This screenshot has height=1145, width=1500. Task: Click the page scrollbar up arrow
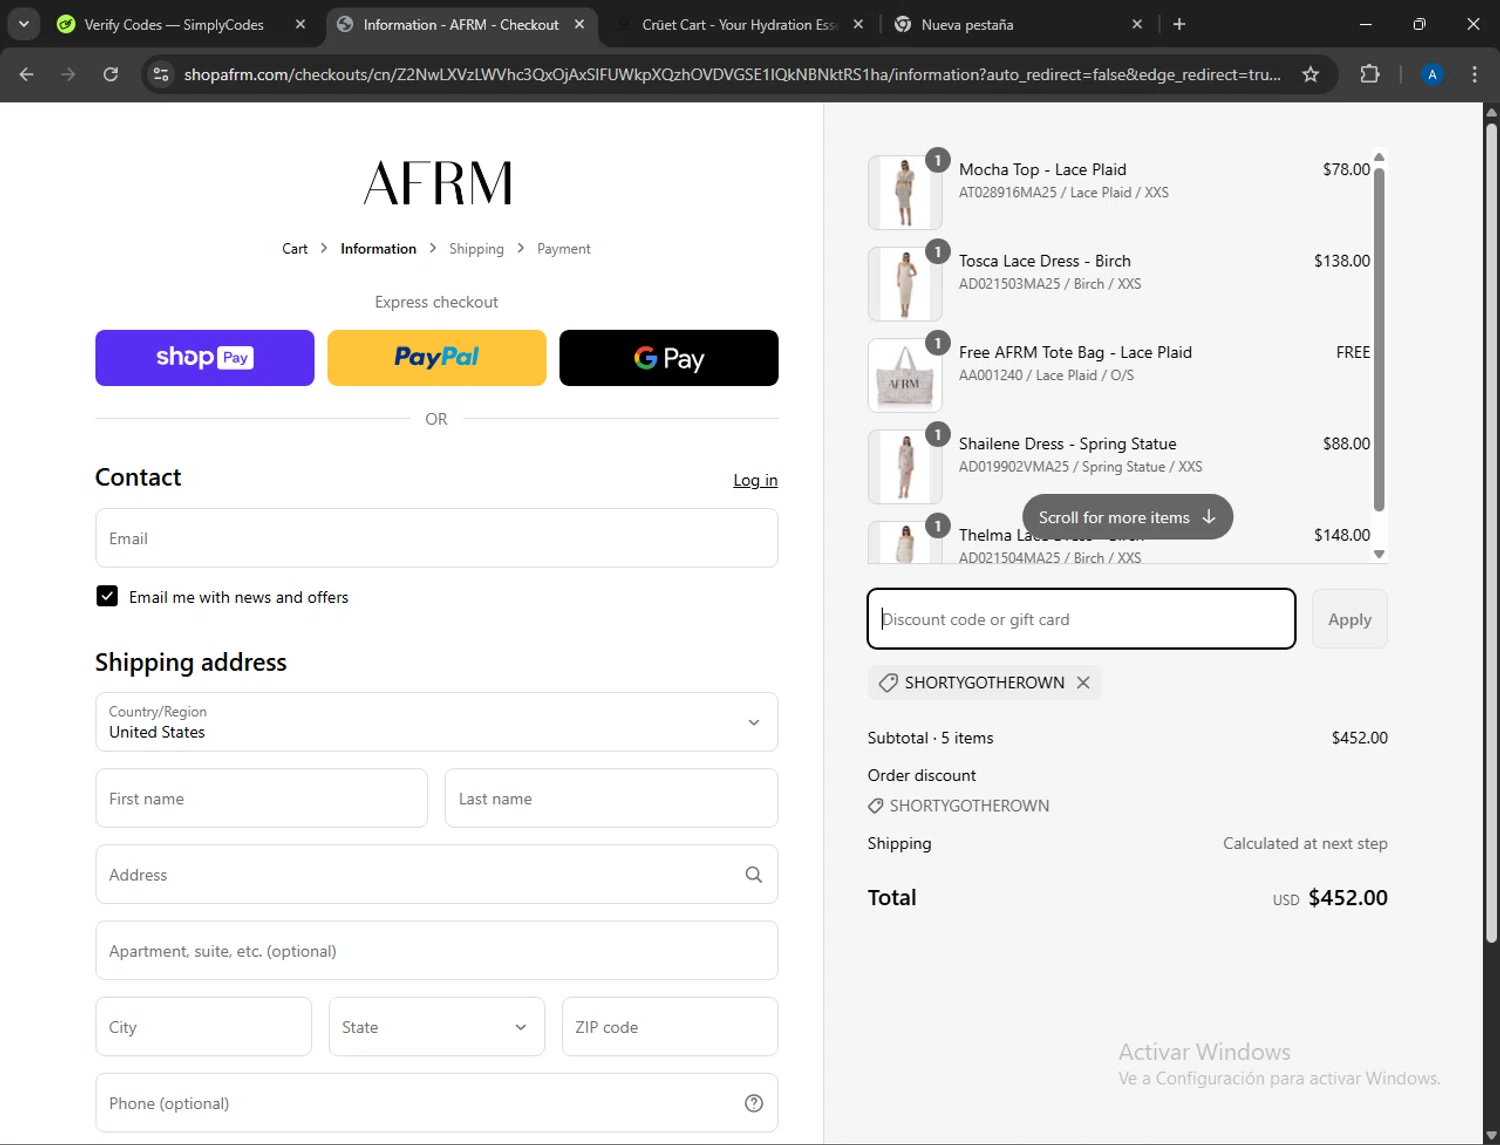pyautogui.click(x=1491, y=112)
